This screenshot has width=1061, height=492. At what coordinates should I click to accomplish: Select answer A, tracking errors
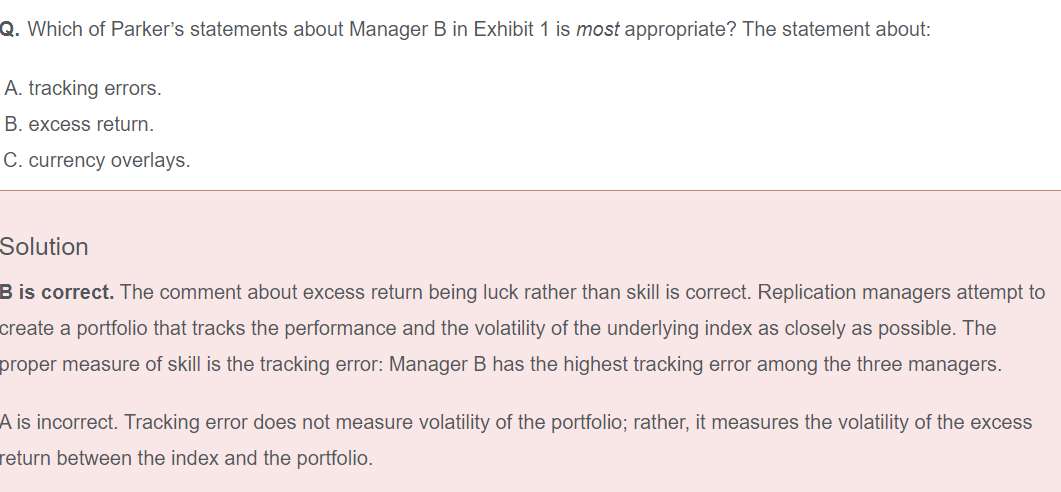click(83, 88)
